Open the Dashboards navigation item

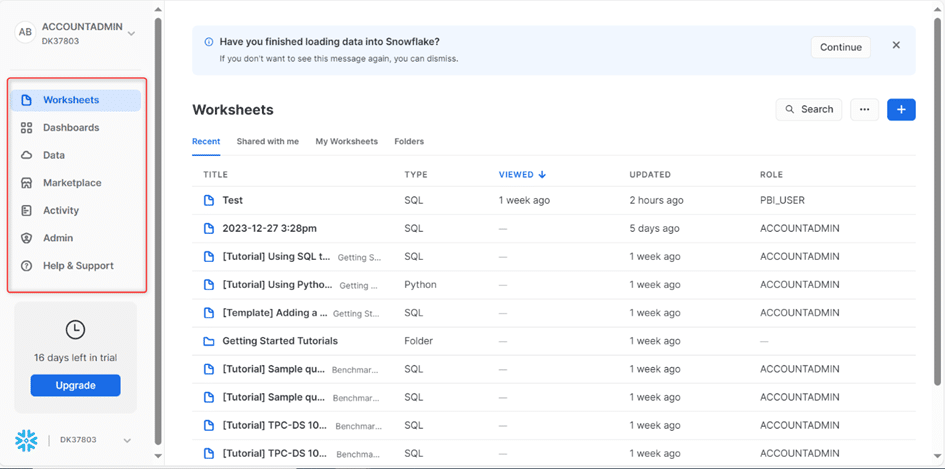coord(75,128)
